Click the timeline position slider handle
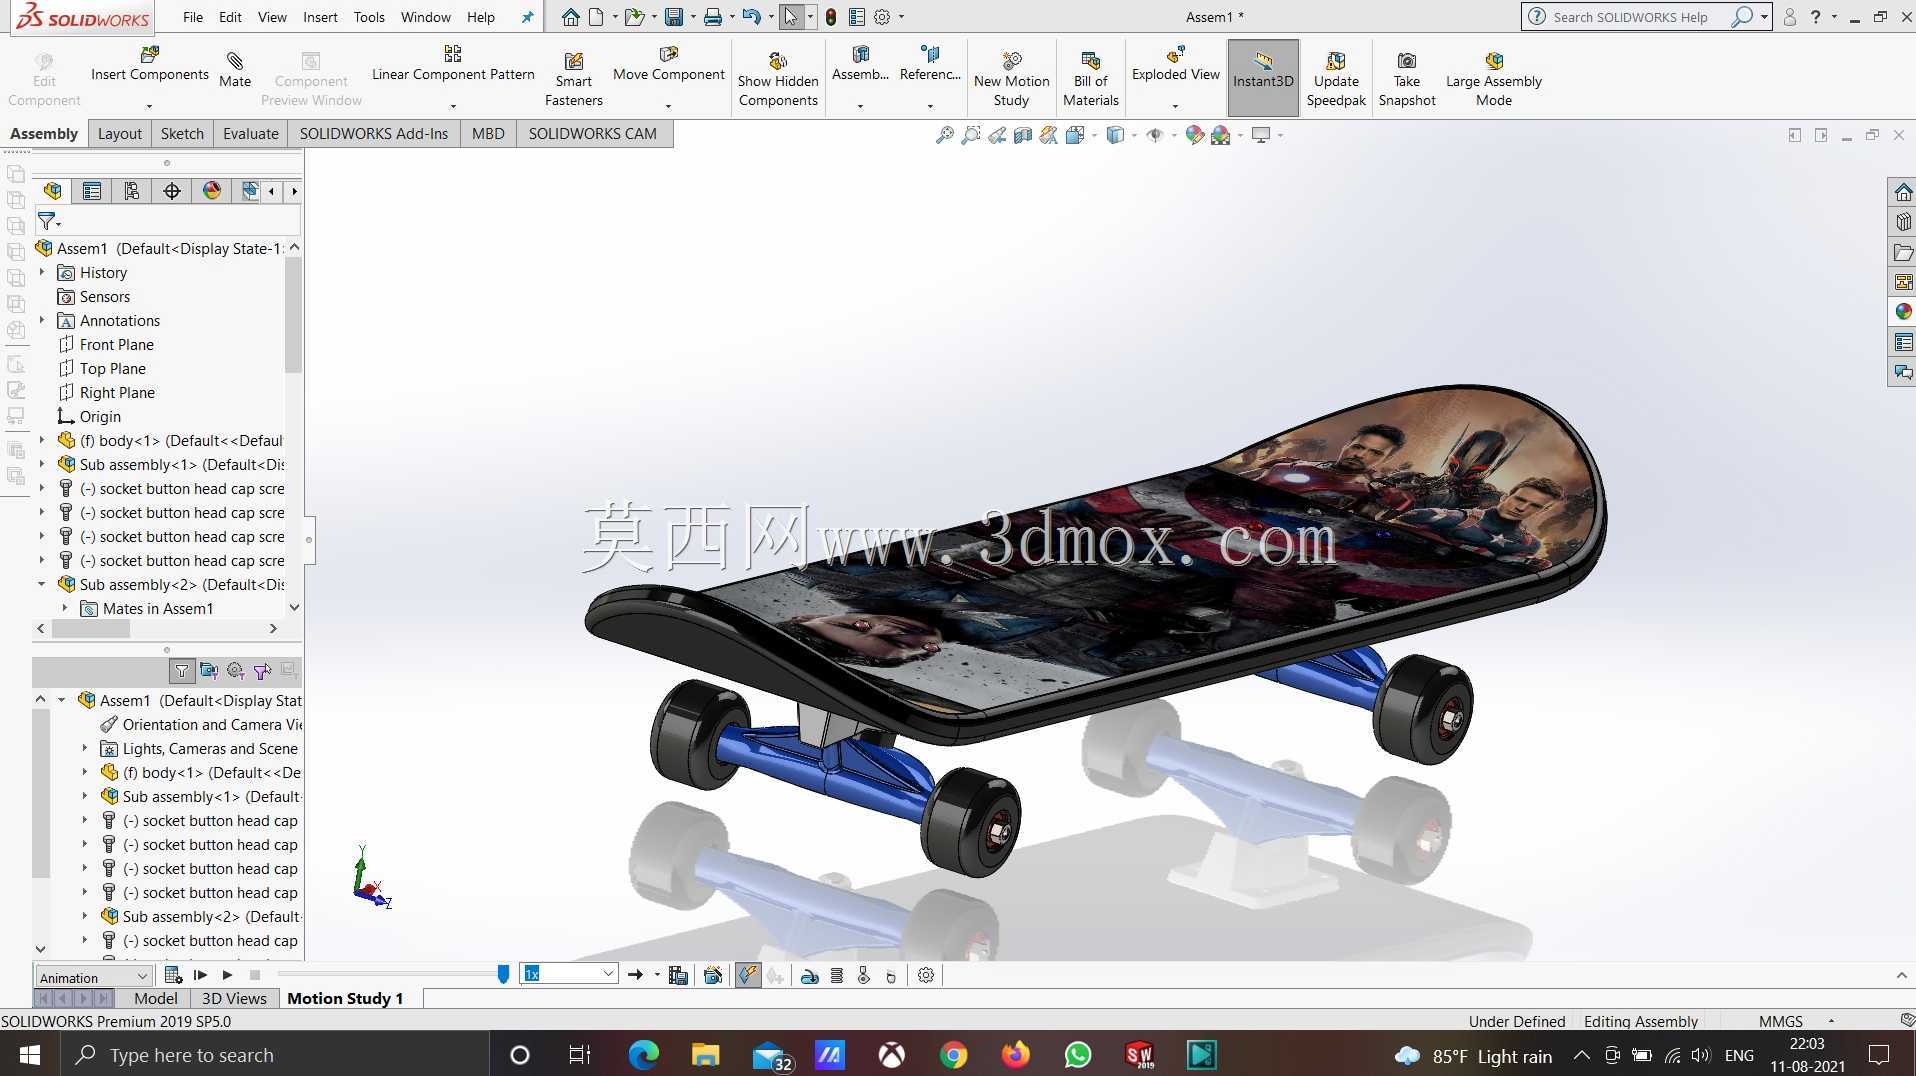The image size is (1916, 1076). (503, 975)
